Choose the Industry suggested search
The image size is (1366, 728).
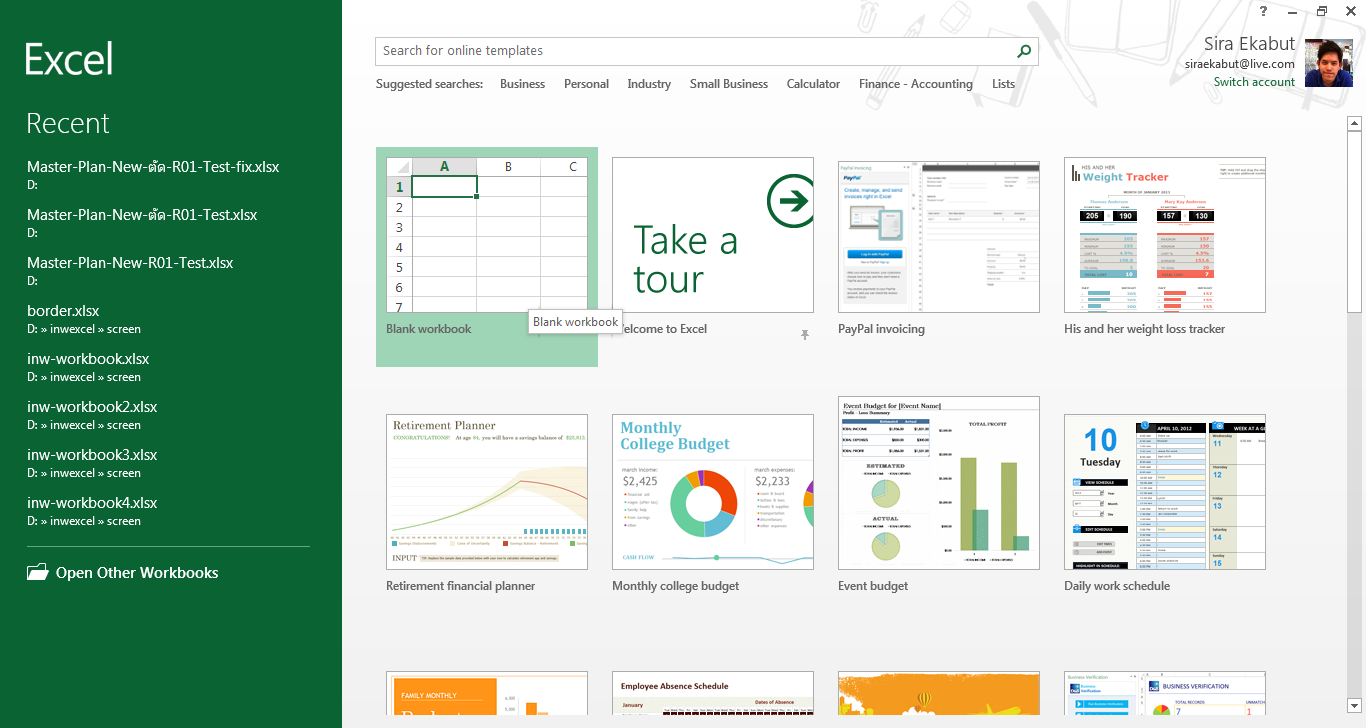(x=649, y=84)
